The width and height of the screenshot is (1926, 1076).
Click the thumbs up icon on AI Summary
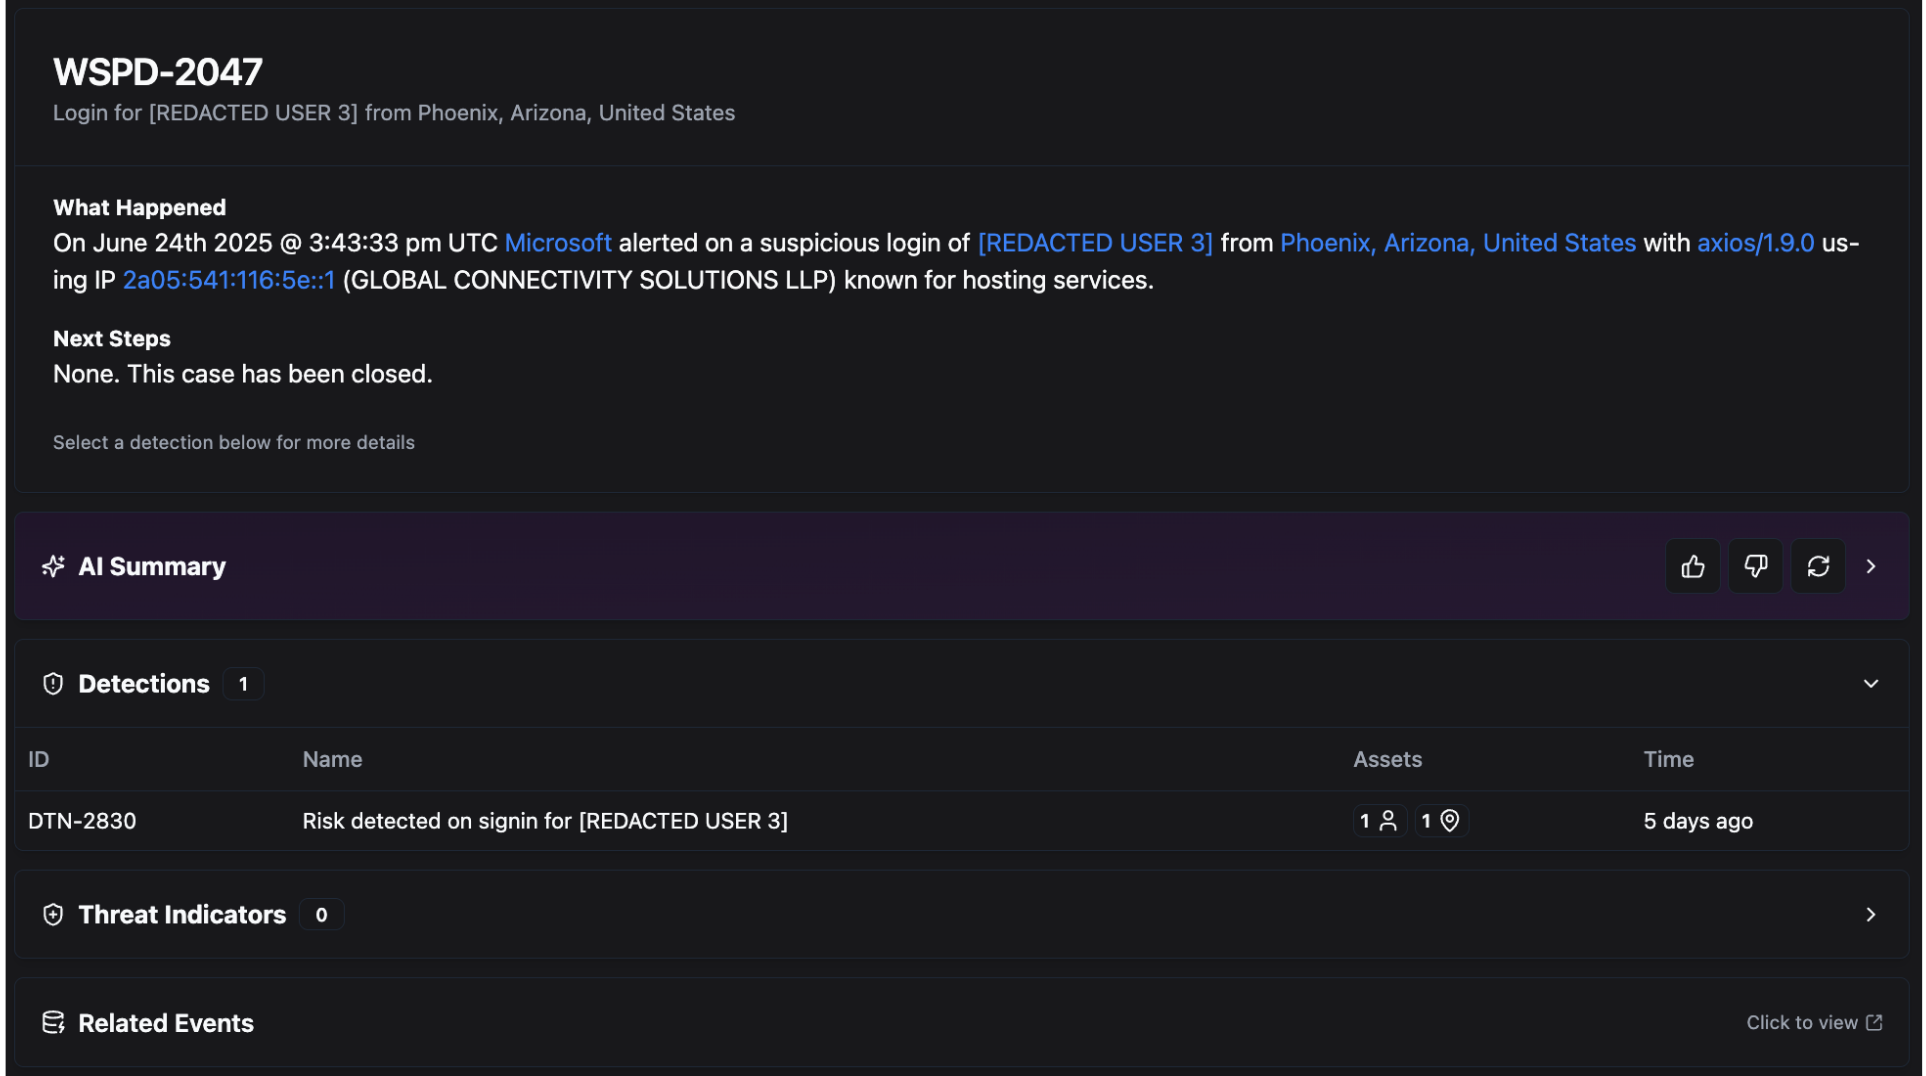click(x=1692, y=567)
